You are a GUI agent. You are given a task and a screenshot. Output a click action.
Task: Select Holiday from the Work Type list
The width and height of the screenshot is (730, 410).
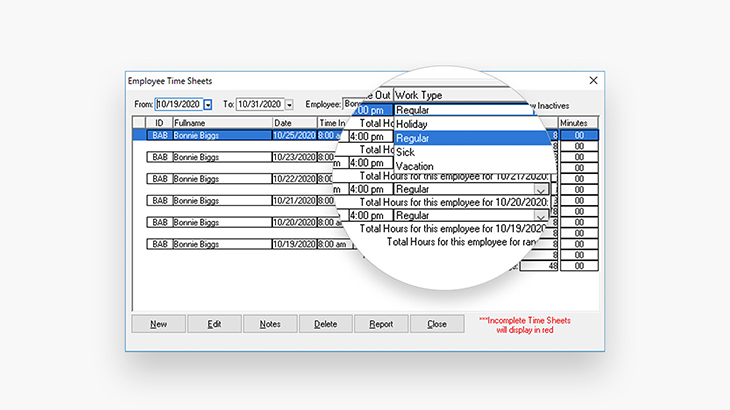coord(412,124)
